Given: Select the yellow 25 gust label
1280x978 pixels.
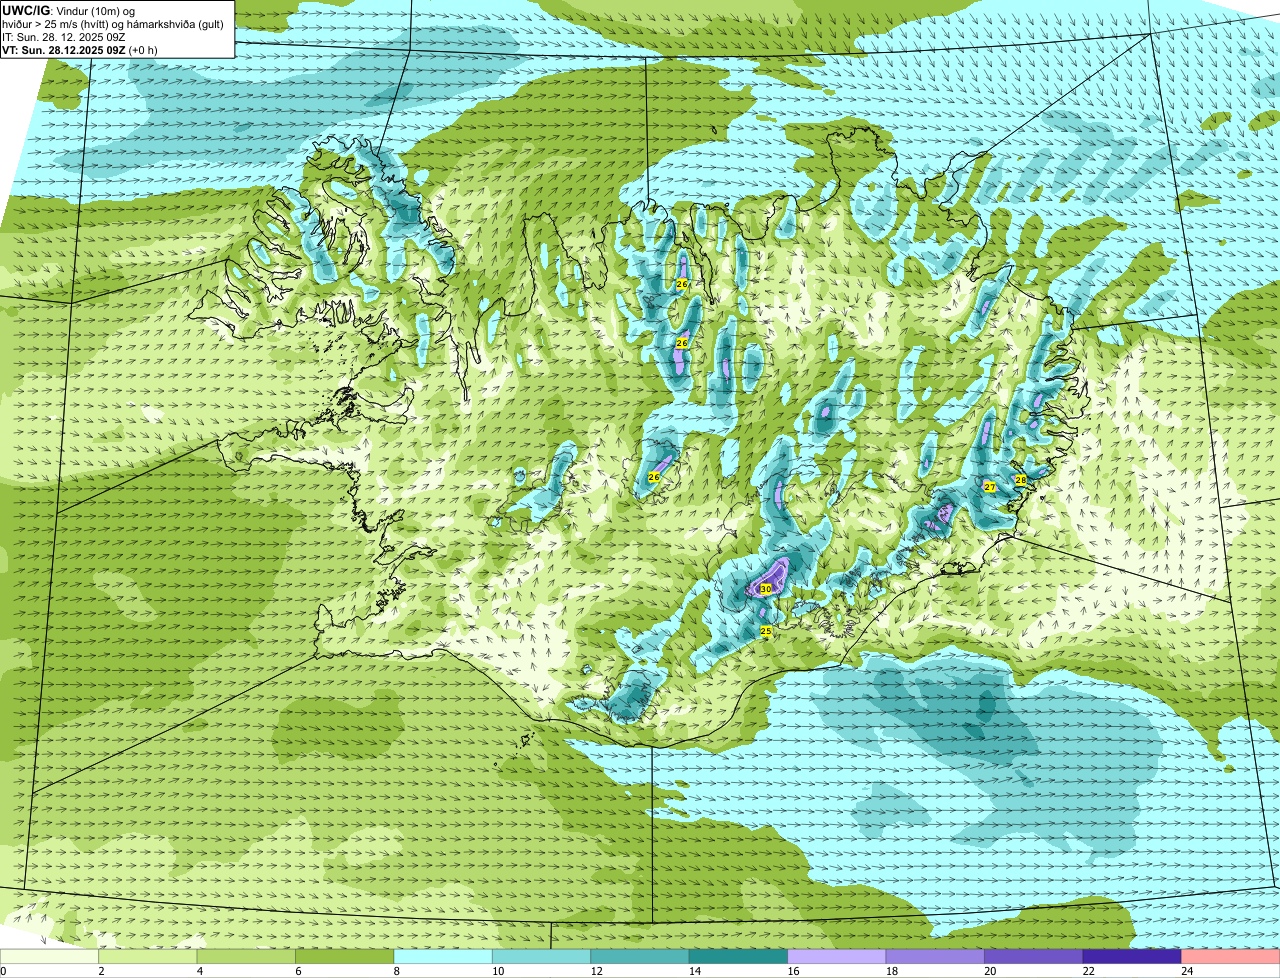Looking at the screenshot, I should (x=766, y=631).
